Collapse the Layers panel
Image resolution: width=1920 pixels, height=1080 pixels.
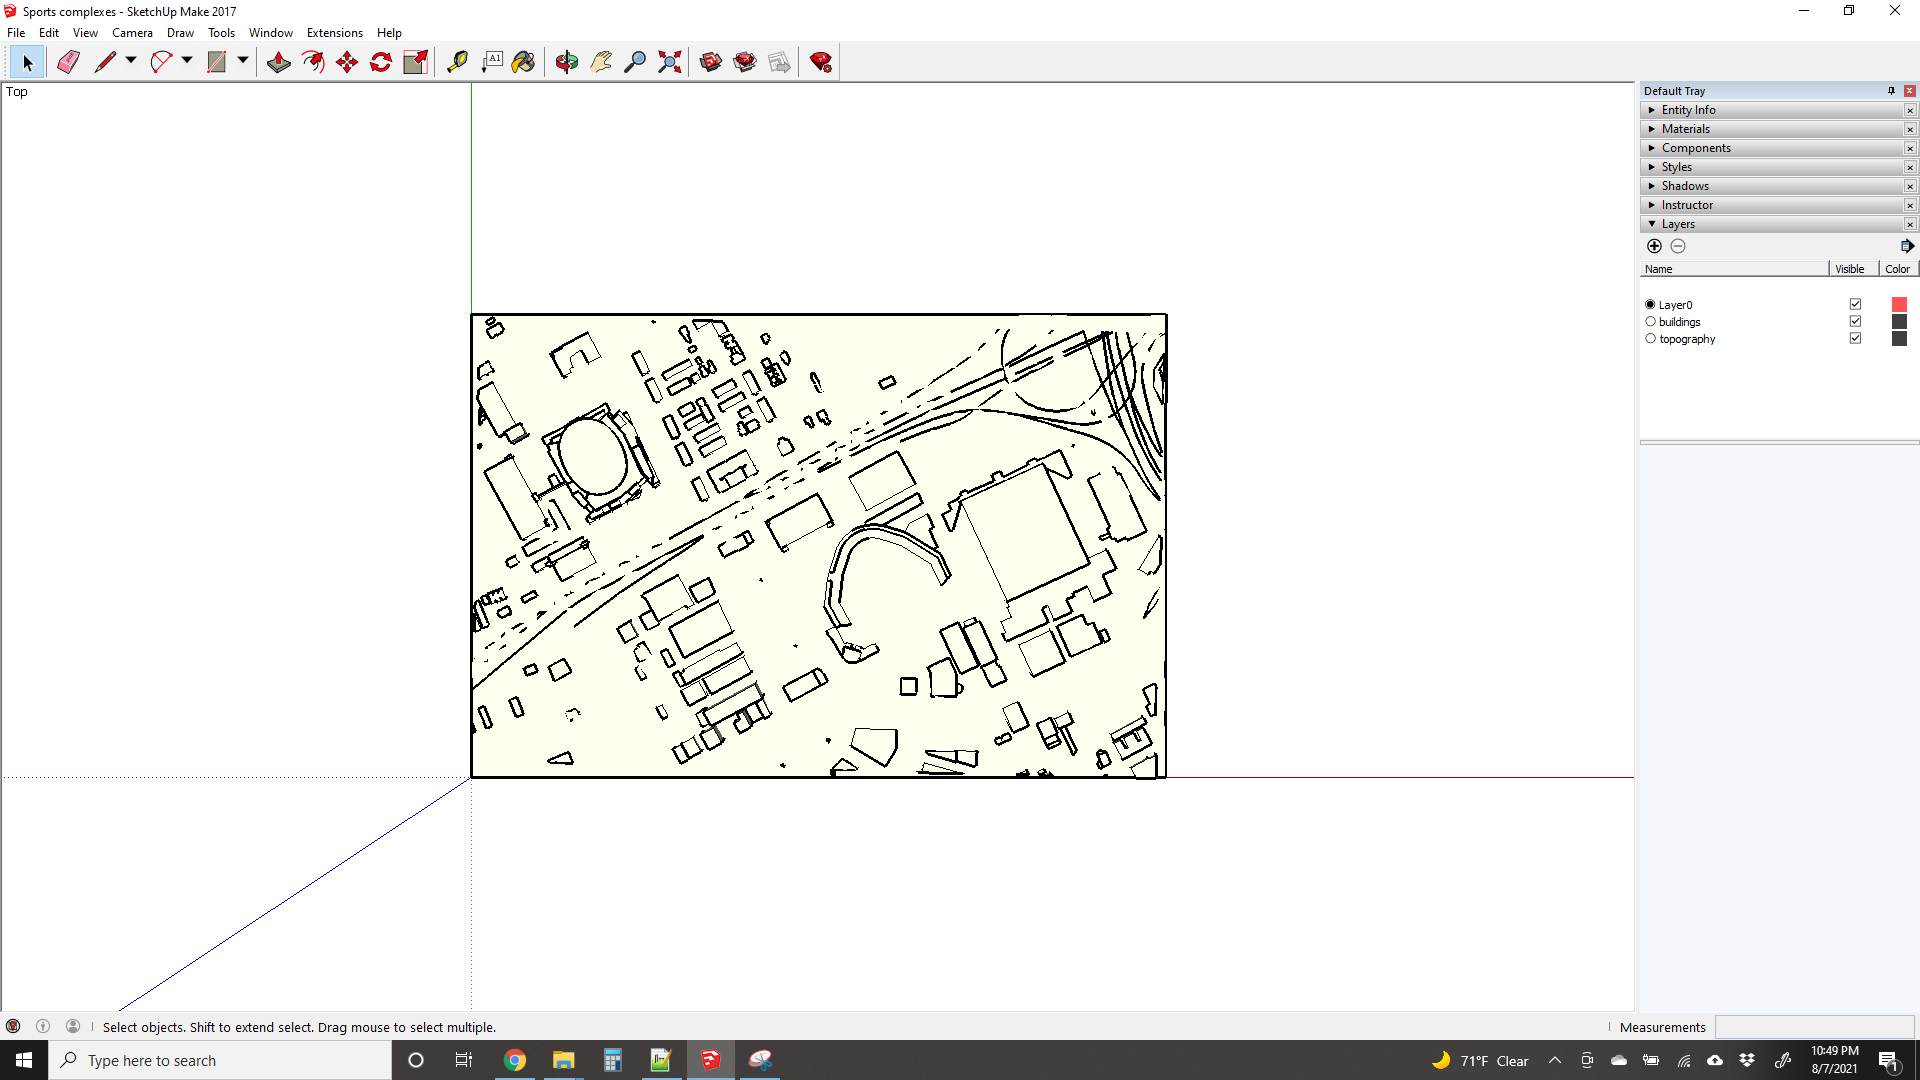pos(1678,224)
